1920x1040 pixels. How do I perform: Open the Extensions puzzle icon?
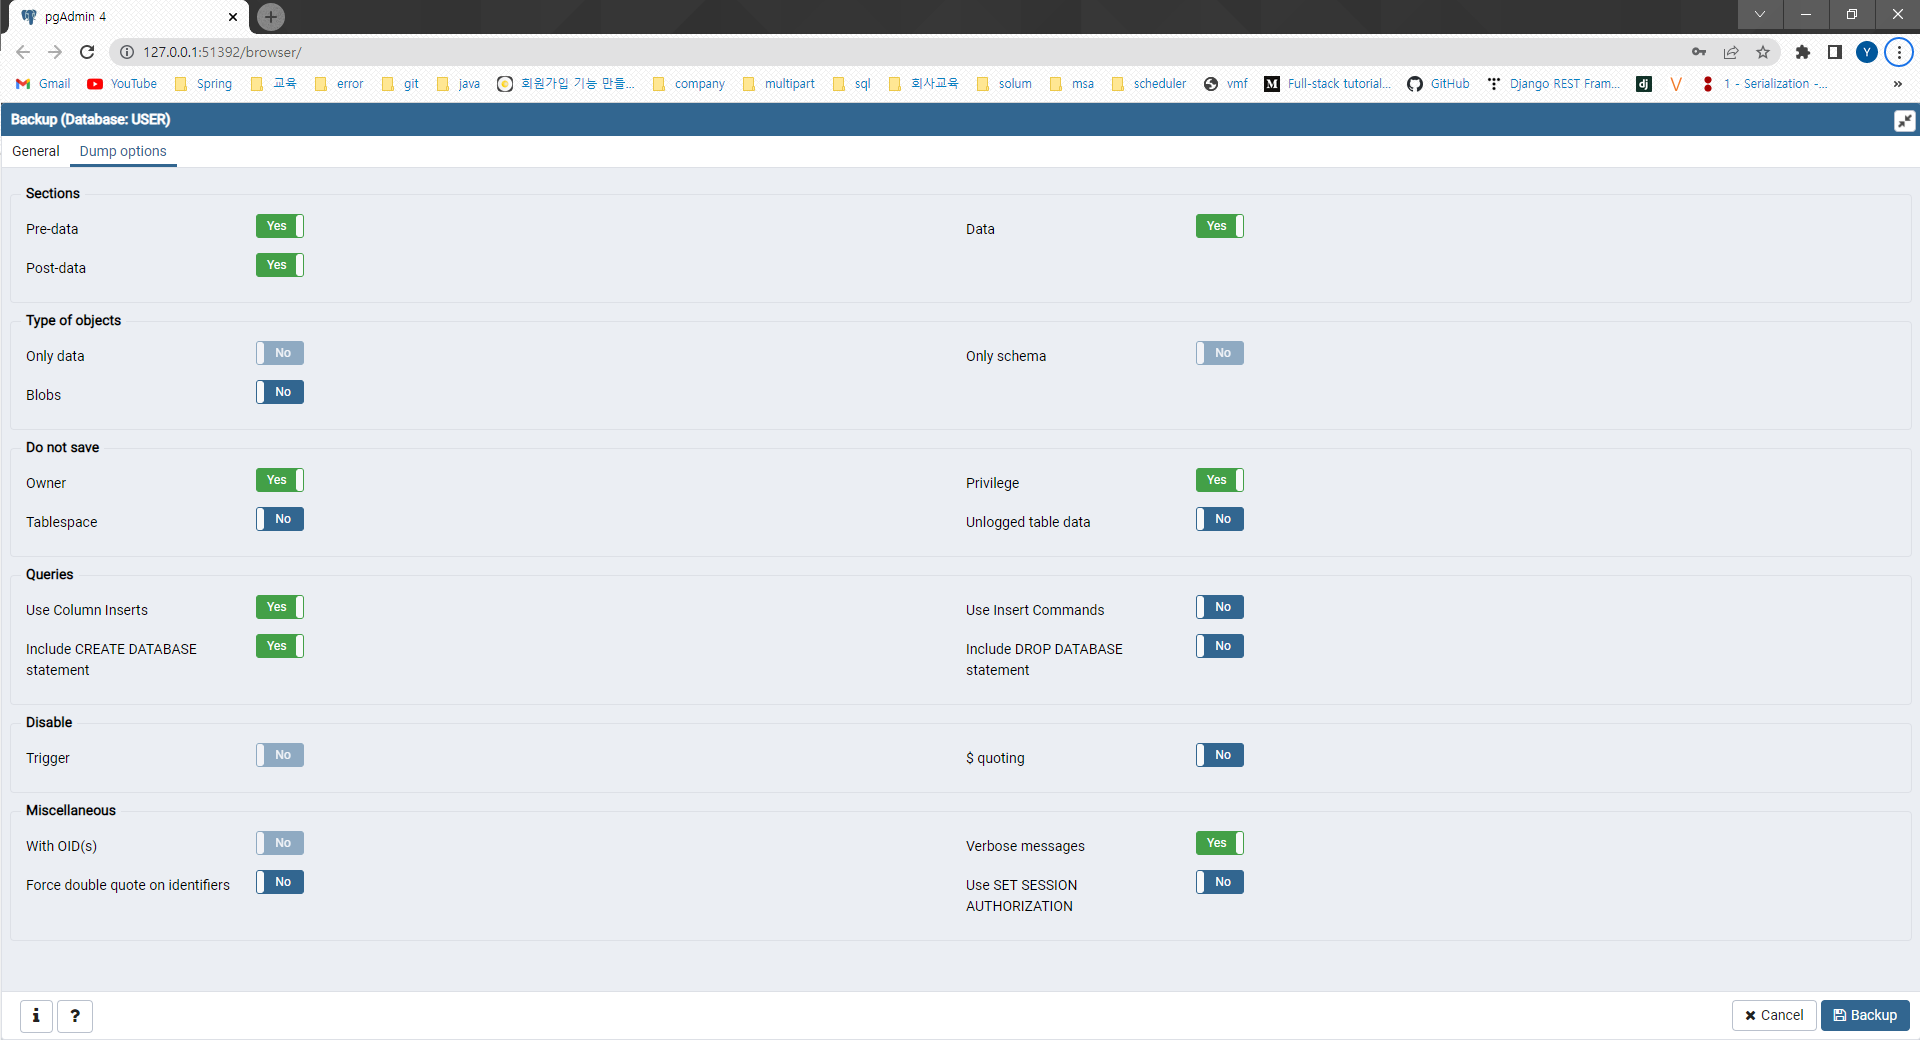[1803, 52]
